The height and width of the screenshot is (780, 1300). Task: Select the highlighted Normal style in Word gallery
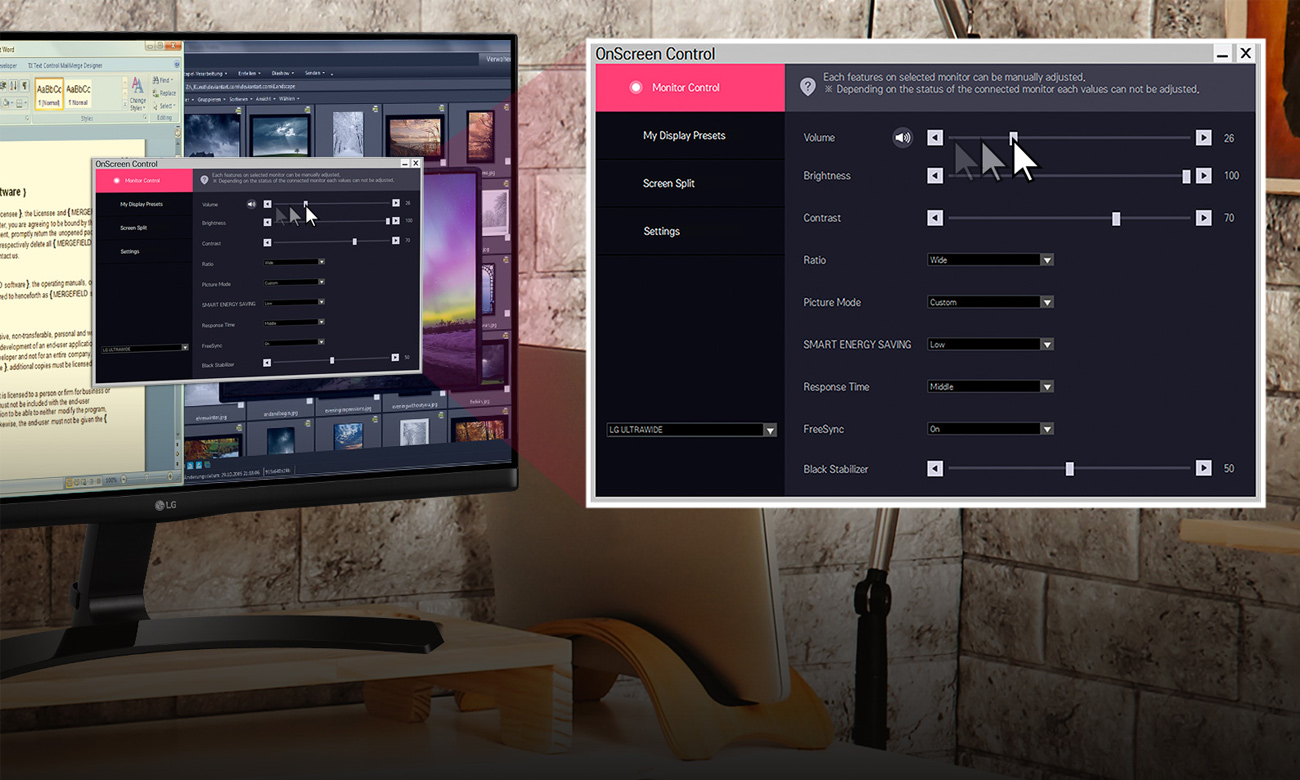tap(49, 94)
